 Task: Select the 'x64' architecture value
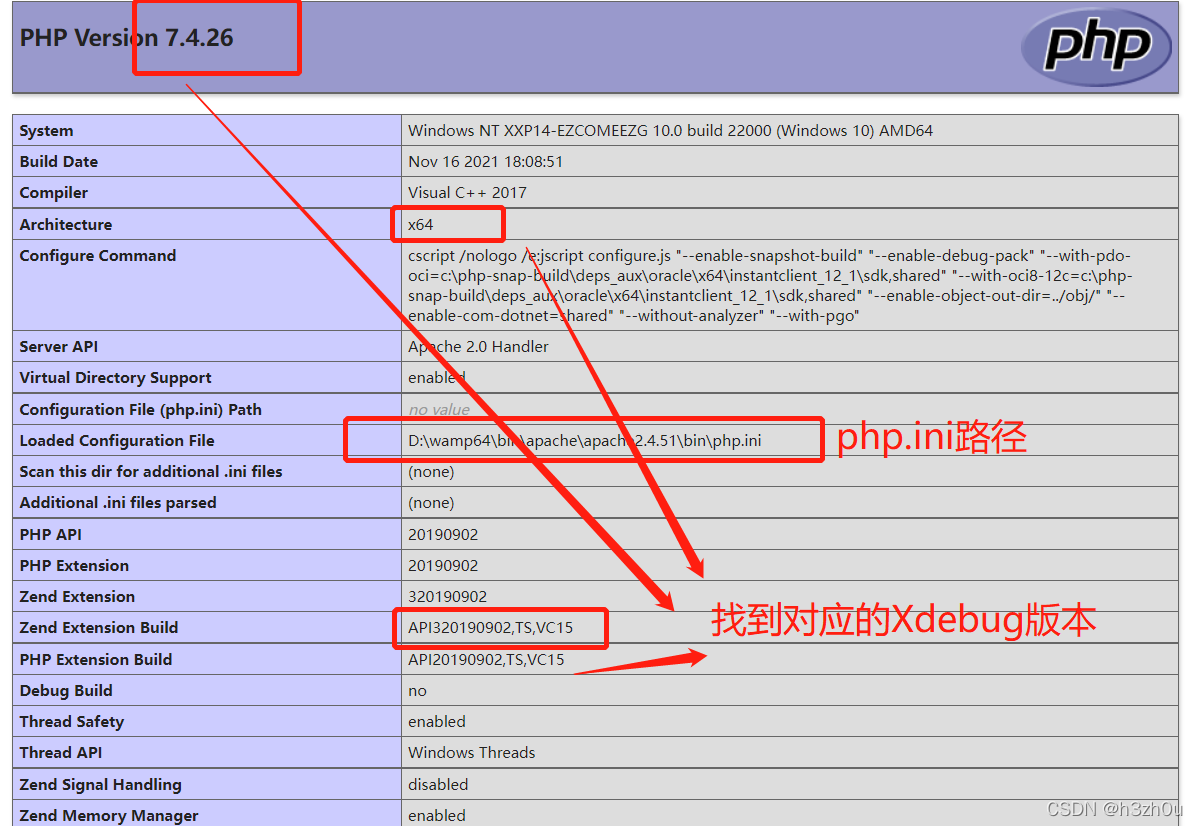(x=420, y=225)
